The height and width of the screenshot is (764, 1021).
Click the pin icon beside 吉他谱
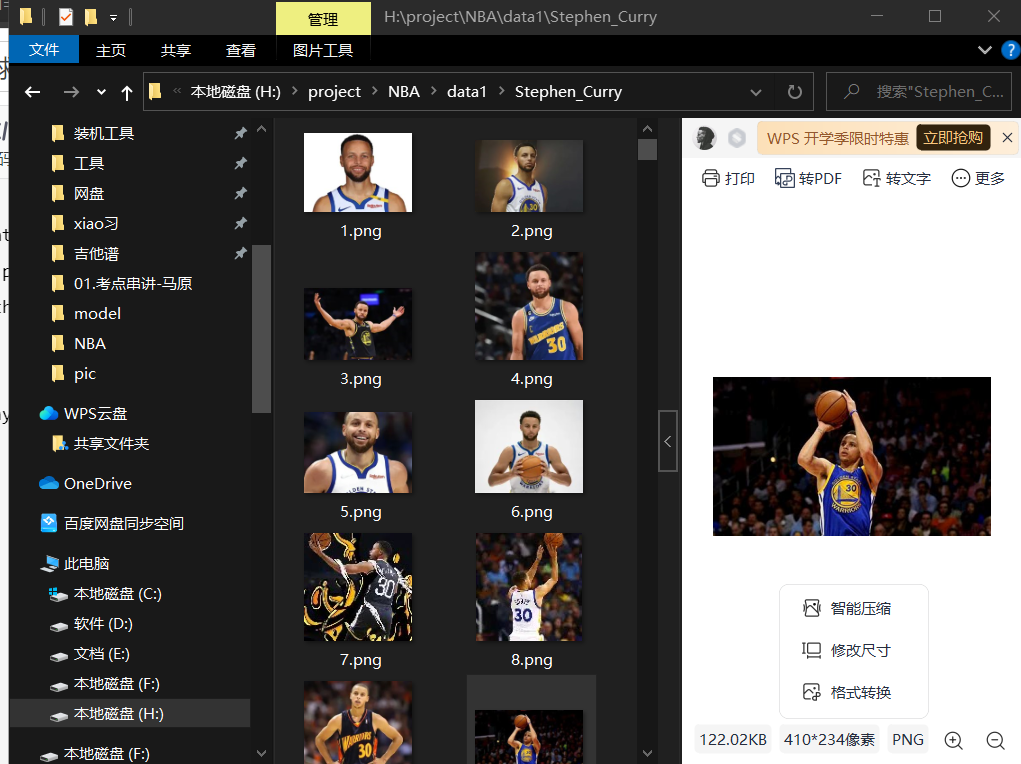pyautogui.click(x=240, y=253)
